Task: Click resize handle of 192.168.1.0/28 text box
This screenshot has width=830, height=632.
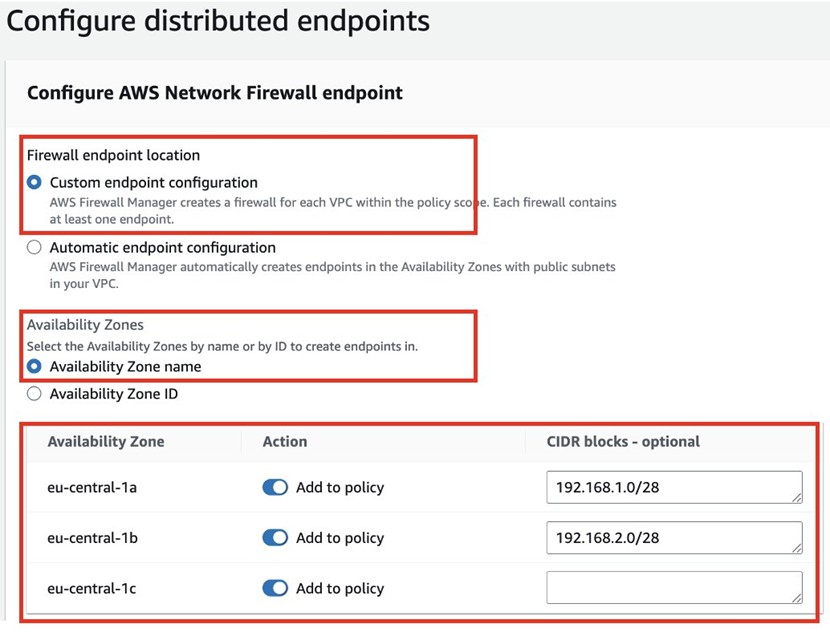Action: click(x=797, y=497)
